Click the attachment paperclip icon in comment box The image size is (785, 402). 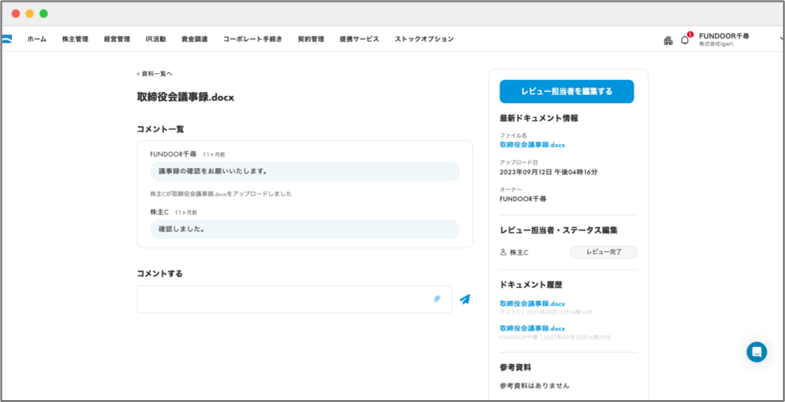coord(437,299)
